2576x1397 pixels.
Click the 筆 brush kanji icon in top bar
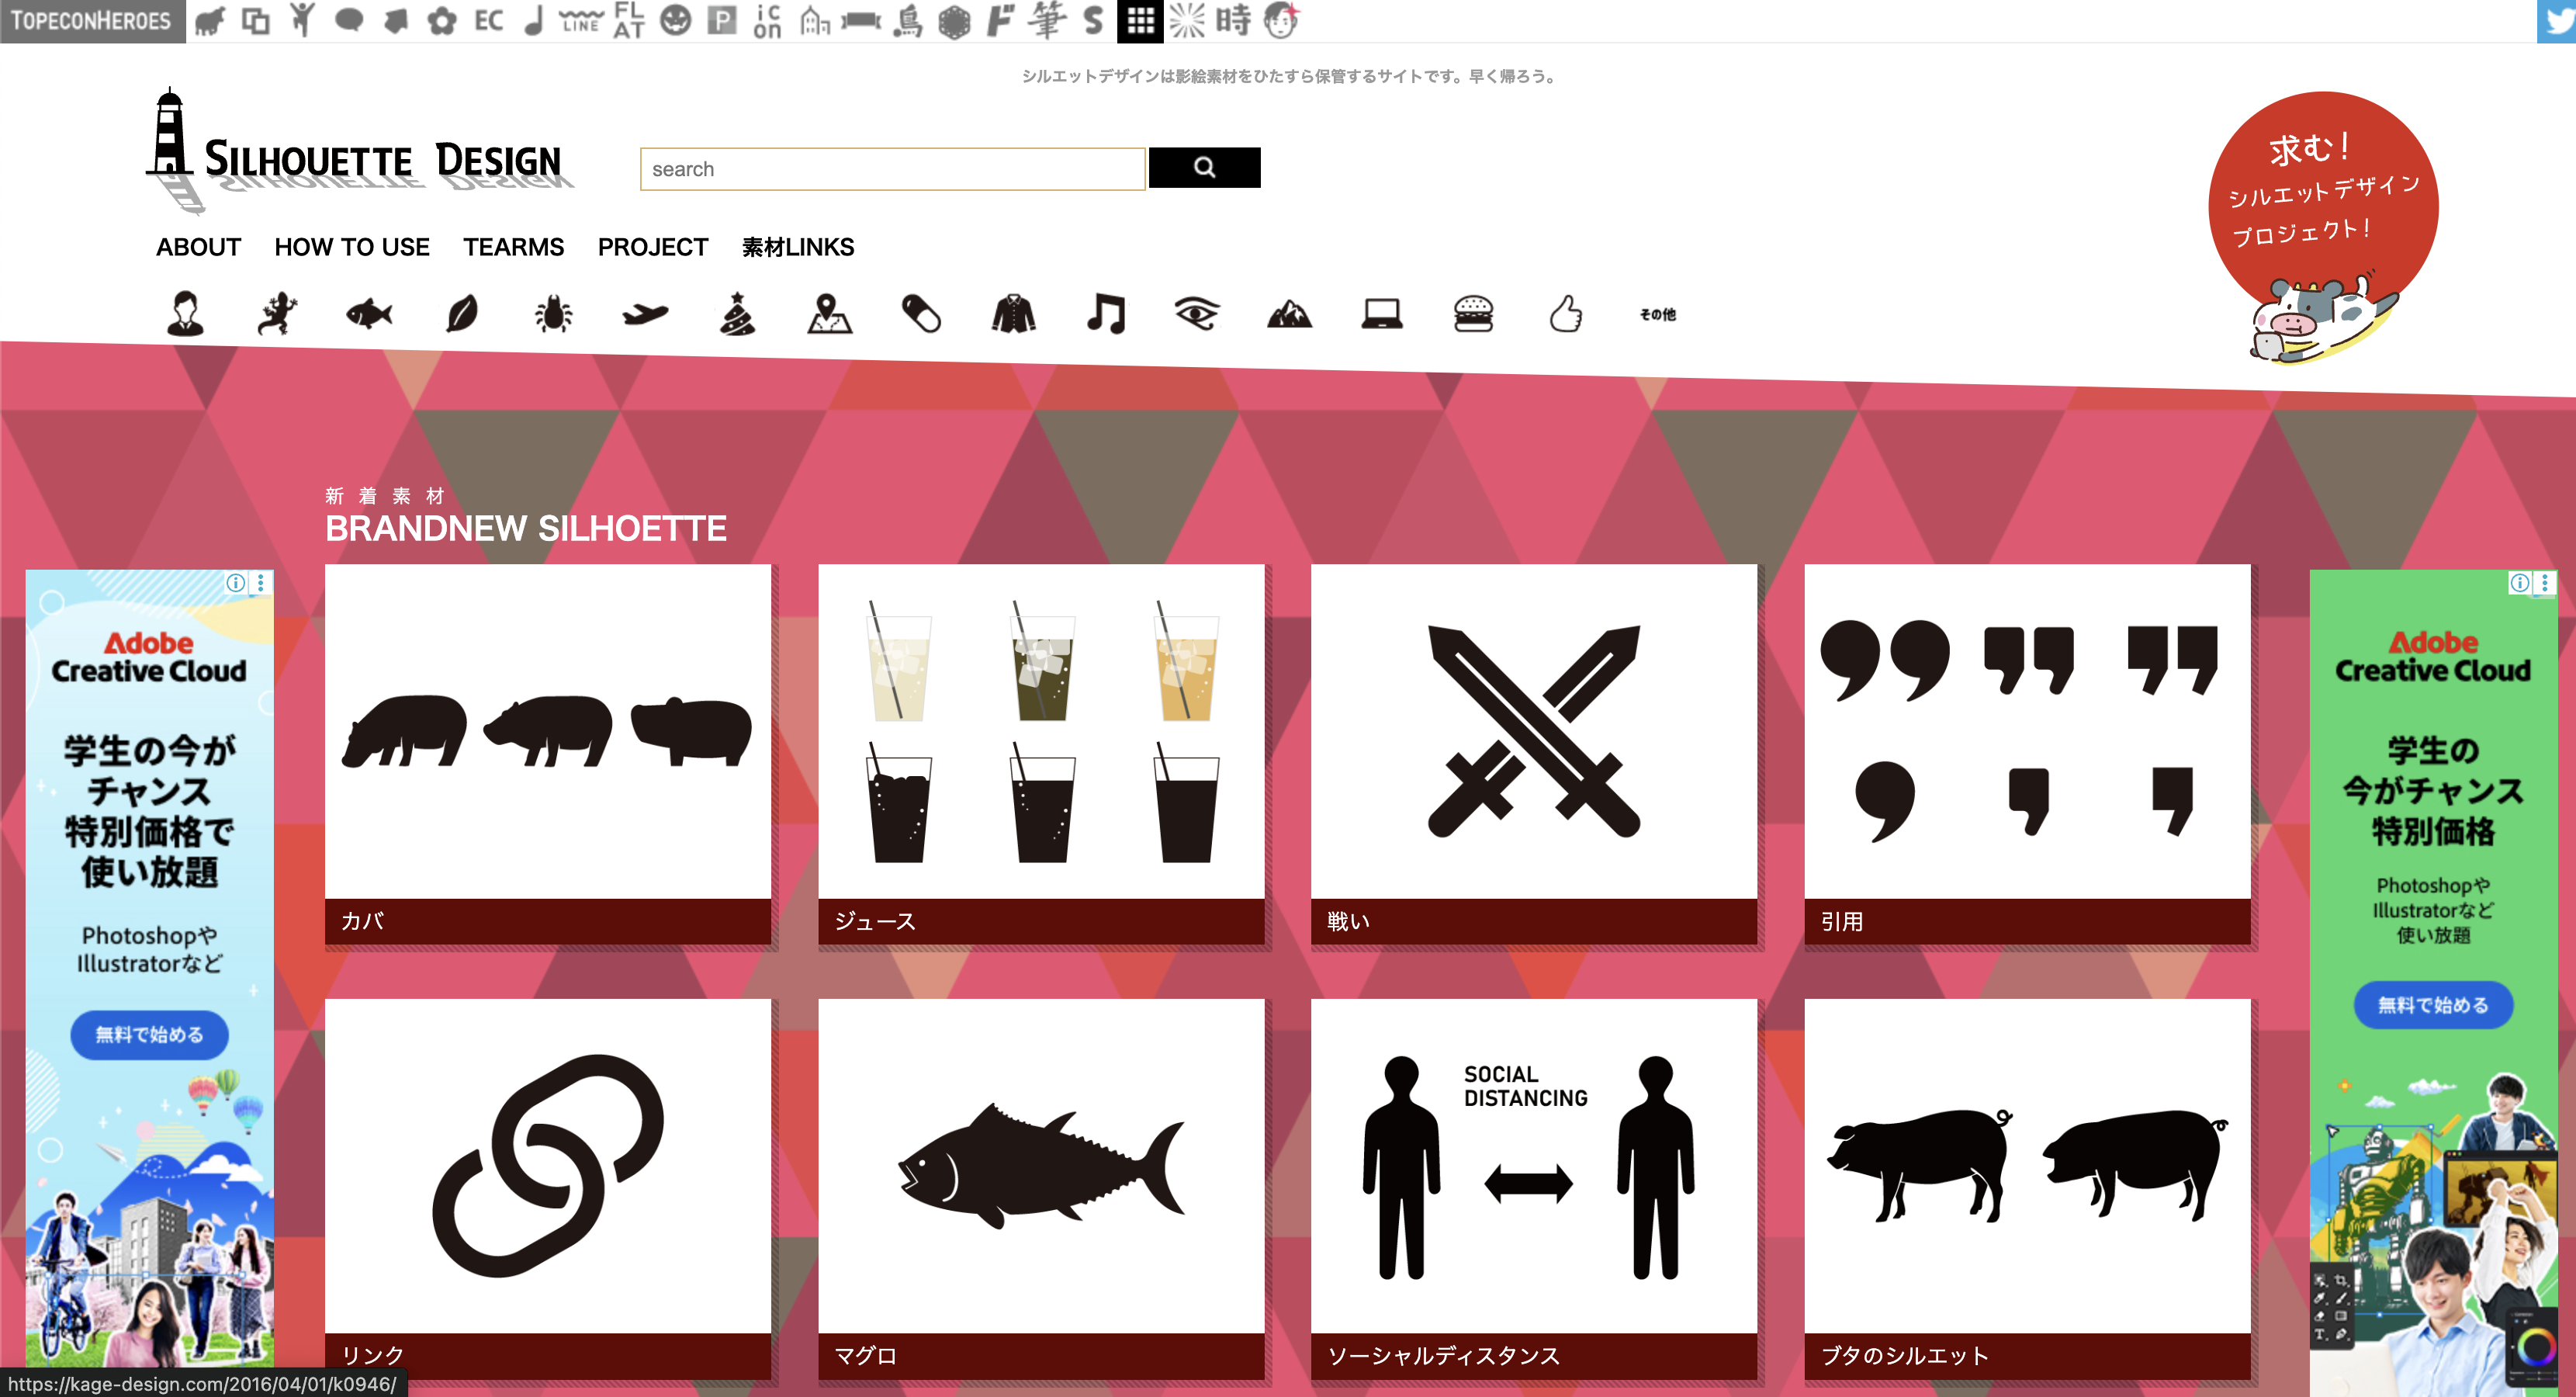(x=1047, y=20)
